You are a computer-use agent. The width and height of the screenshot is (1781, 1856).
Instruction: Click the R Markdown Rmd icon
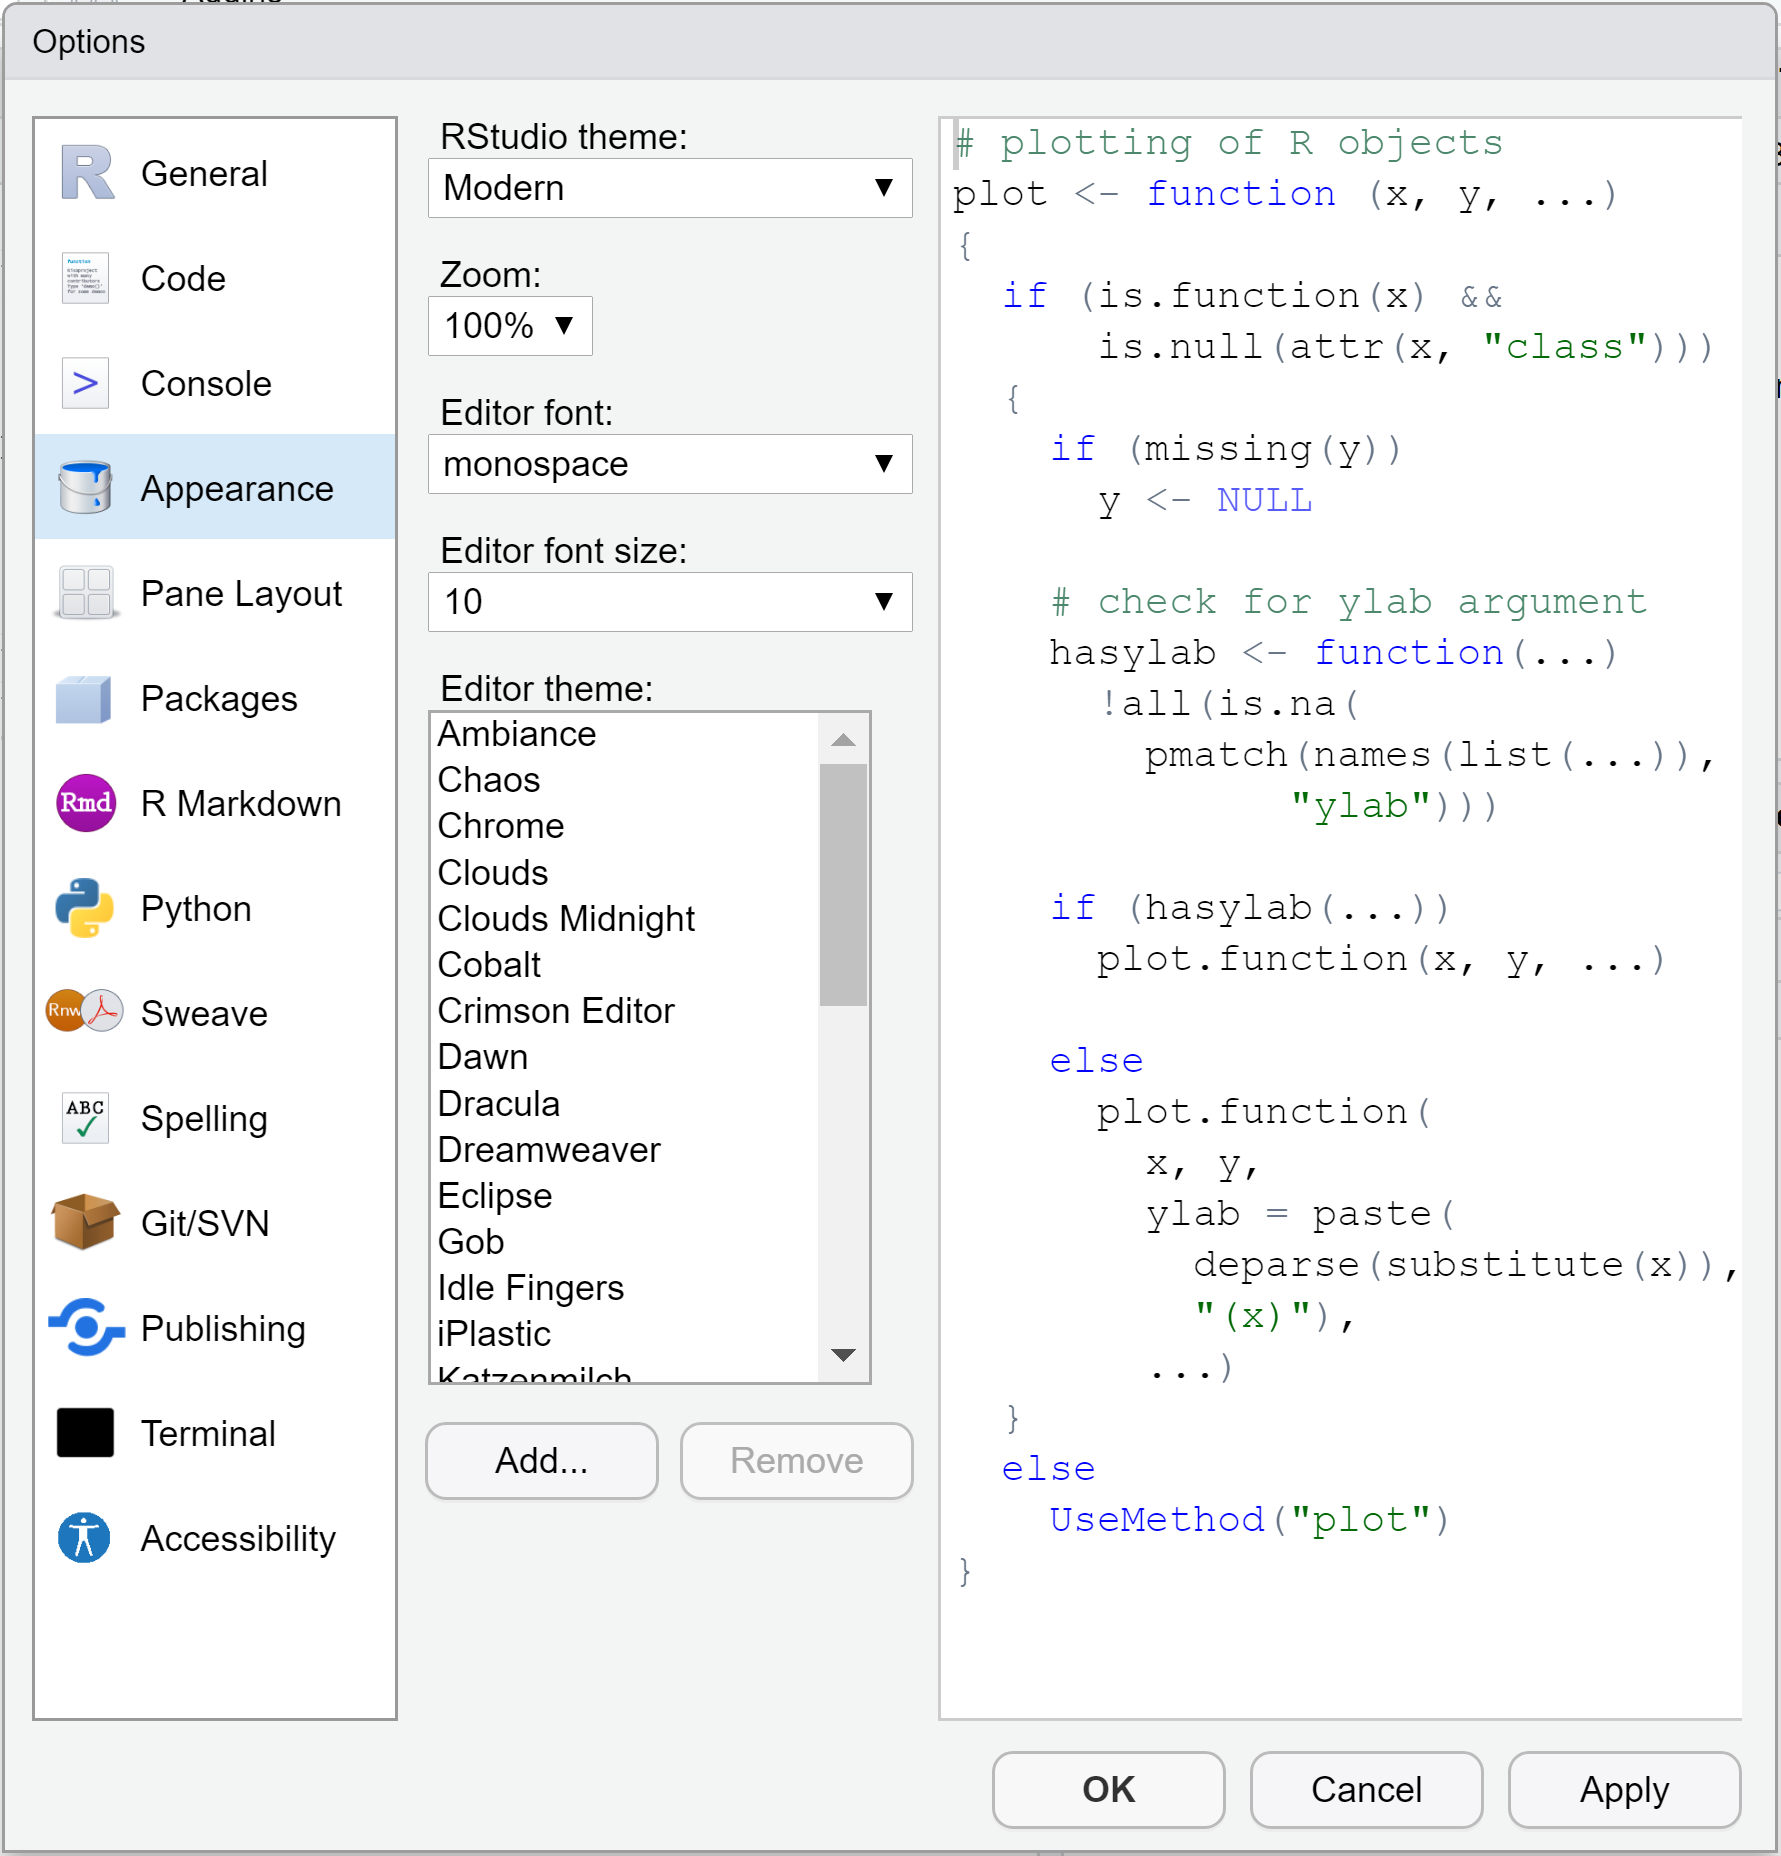coord(86,803)
